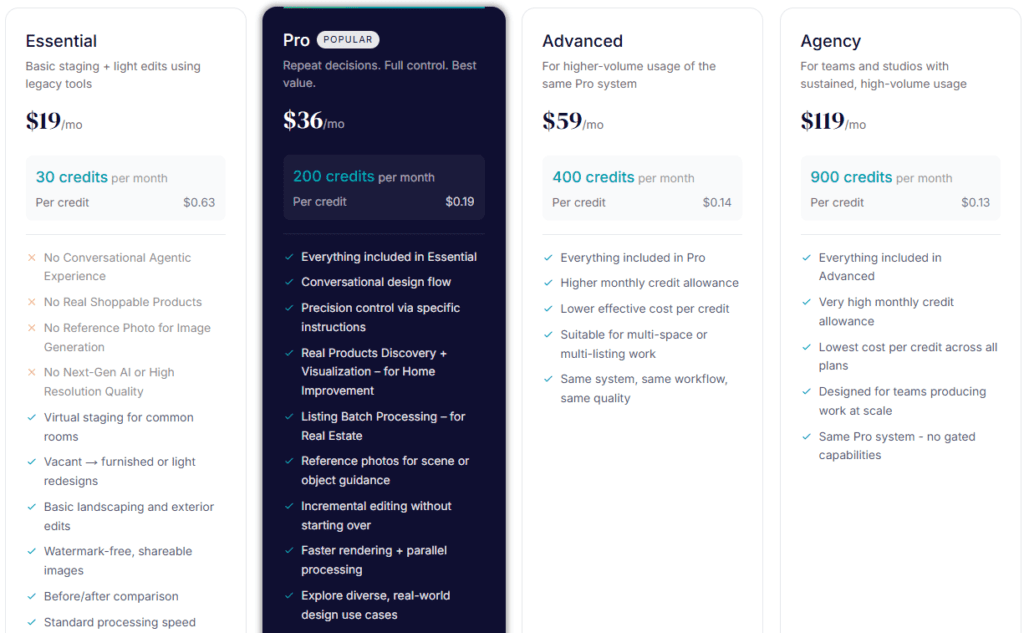Click the checkmark beside Virtual staging for common rooms
Viewport: 1024px width, 633px height.
[31, 417]
